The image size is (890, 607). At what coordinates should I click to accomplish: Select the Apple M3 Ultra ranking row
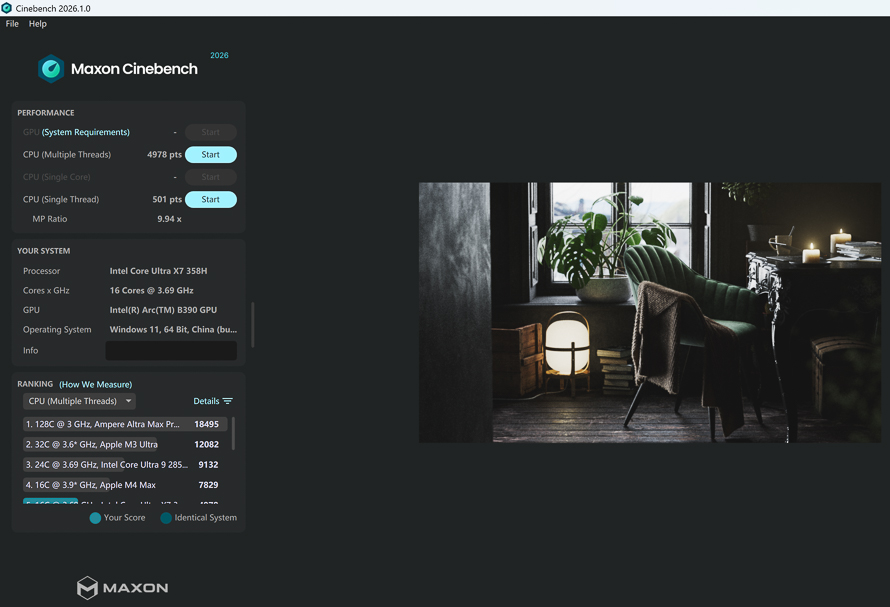tap(125, 445)
